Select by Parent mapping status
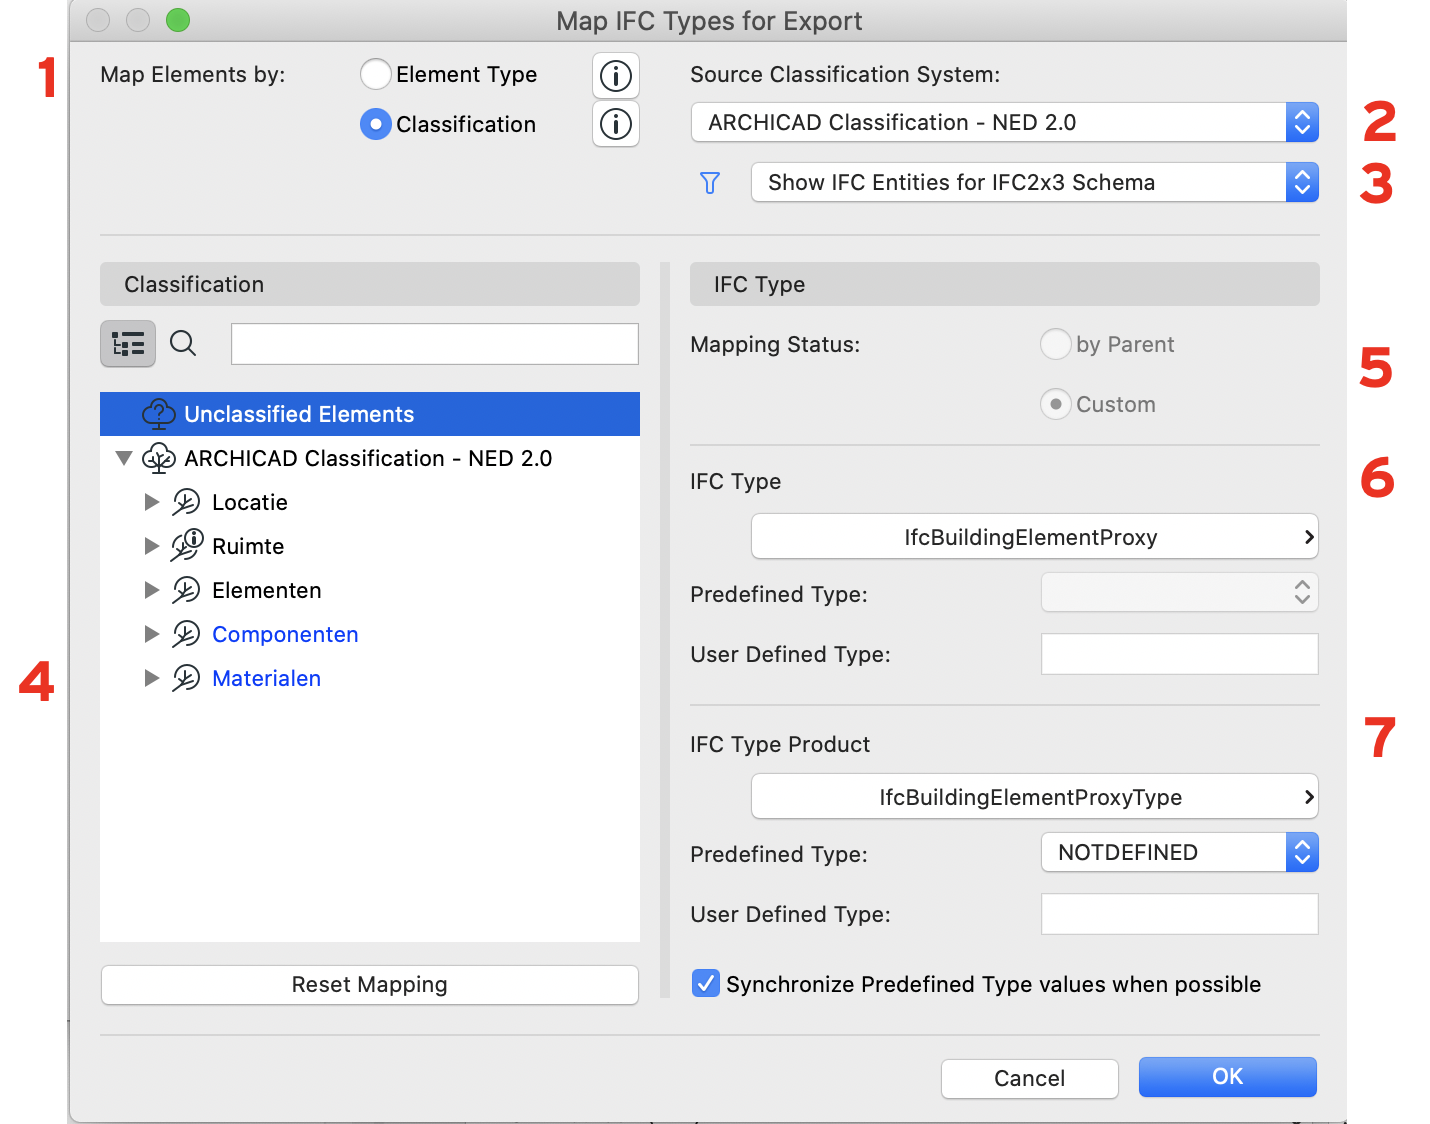This screenshot has width=1430, height=1124. point(1056,344)
